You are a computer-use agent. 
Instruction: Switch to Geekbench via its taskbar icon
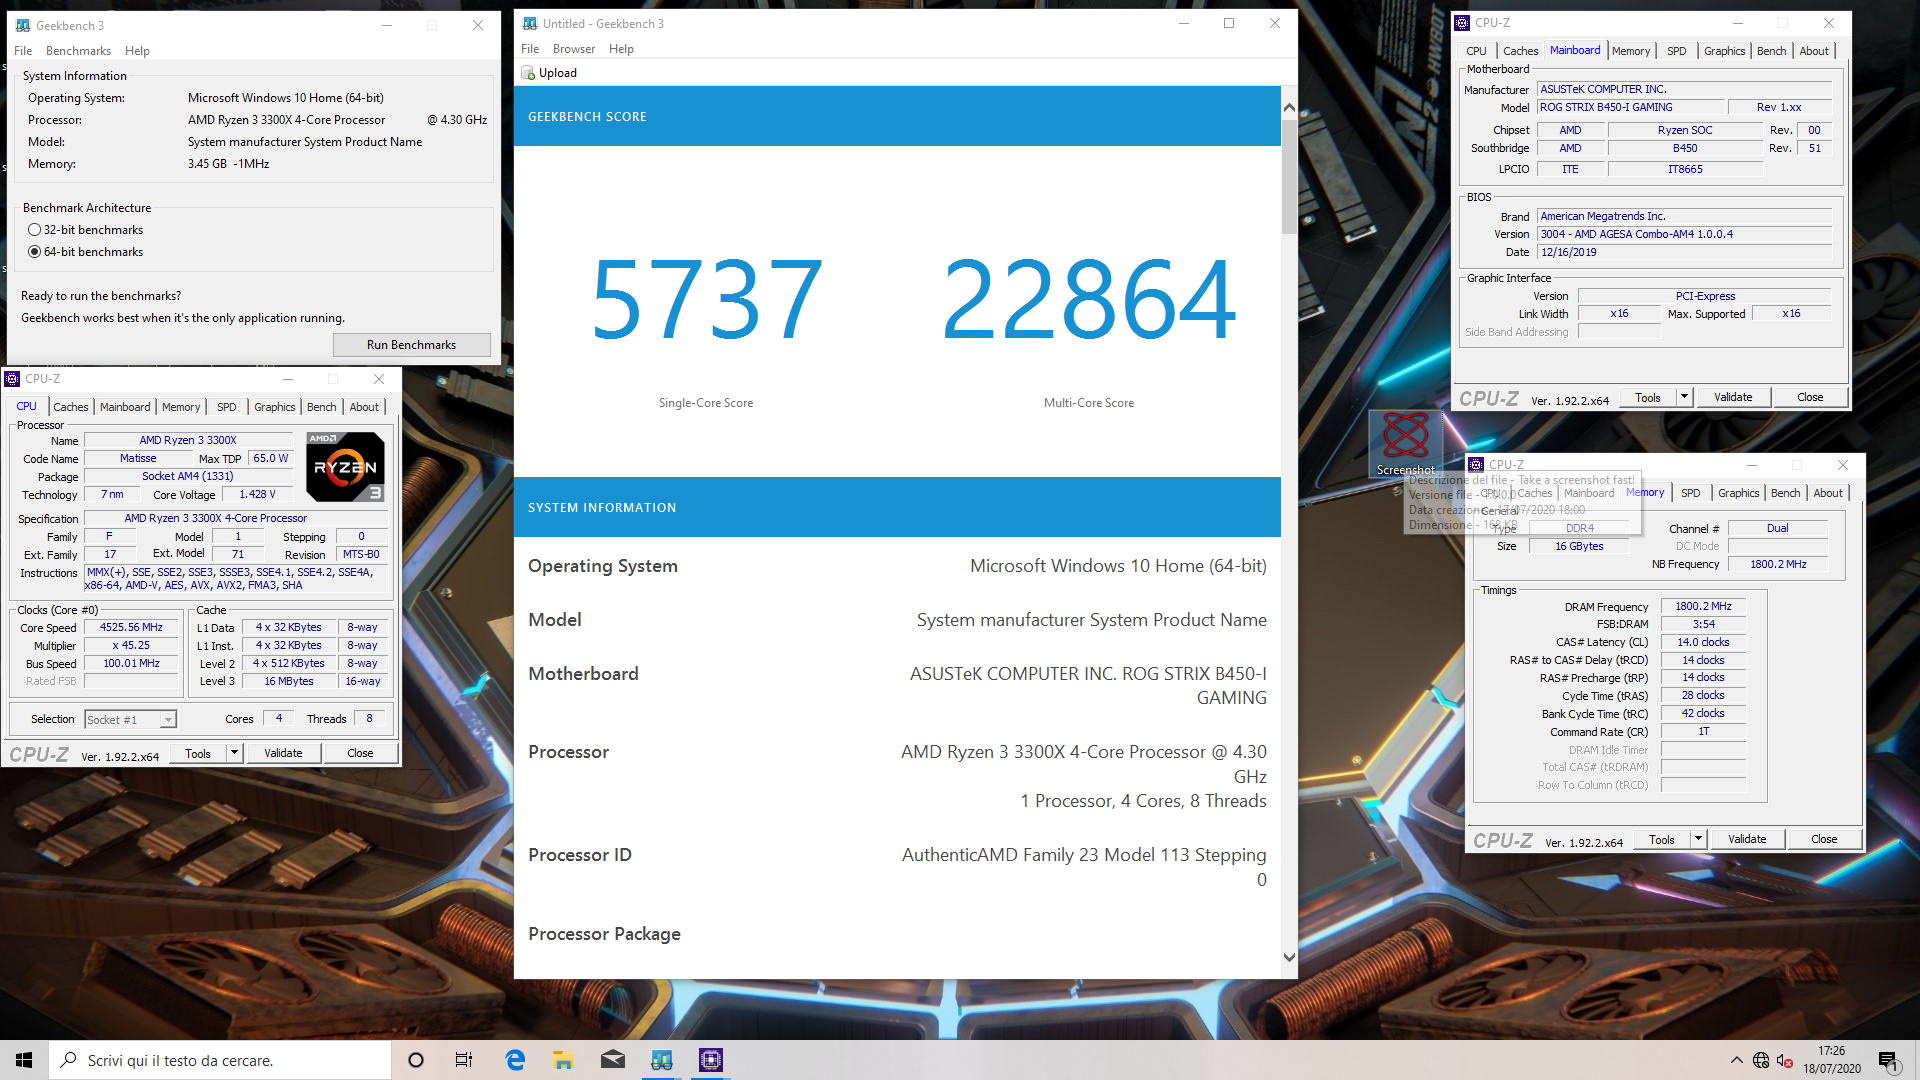tap(662, 1060)
